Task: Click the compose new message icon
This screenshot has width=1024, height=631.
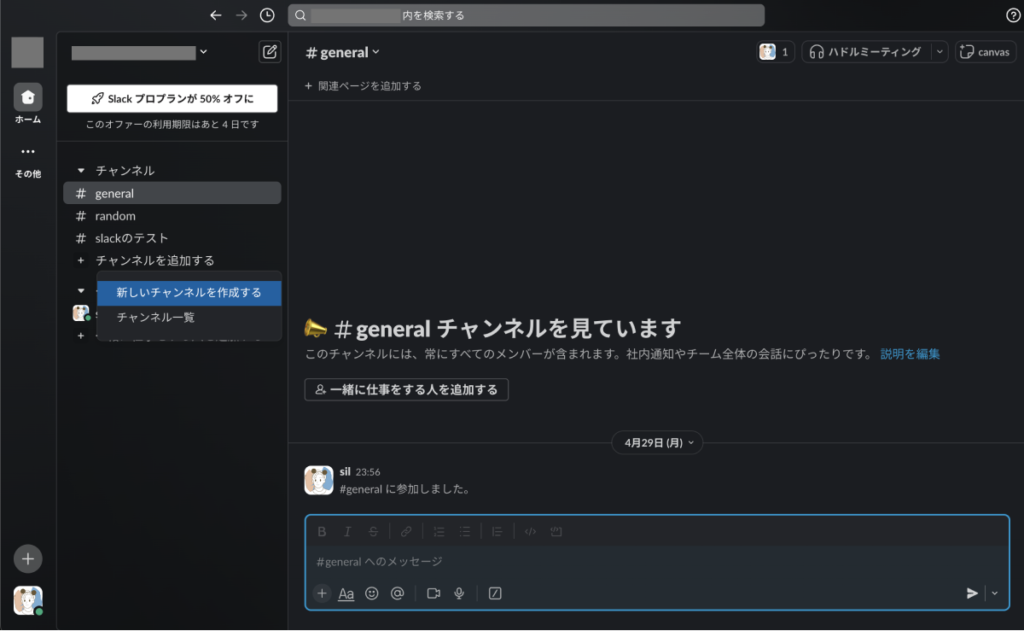Action: pos(269,52)
